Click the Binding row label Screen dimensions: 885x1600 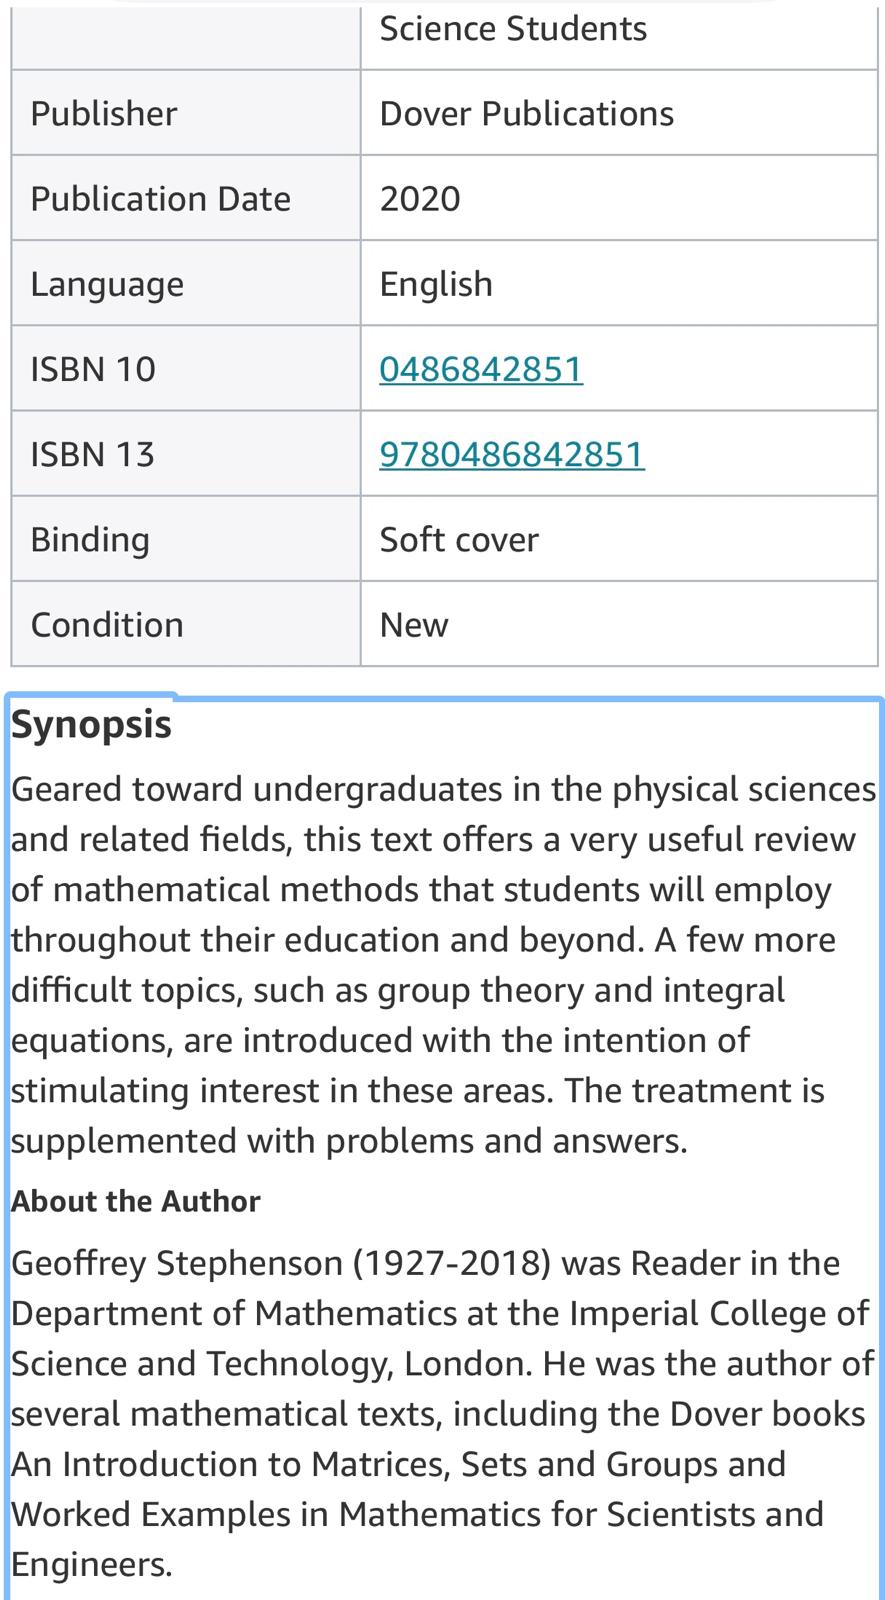coord(90,540)
